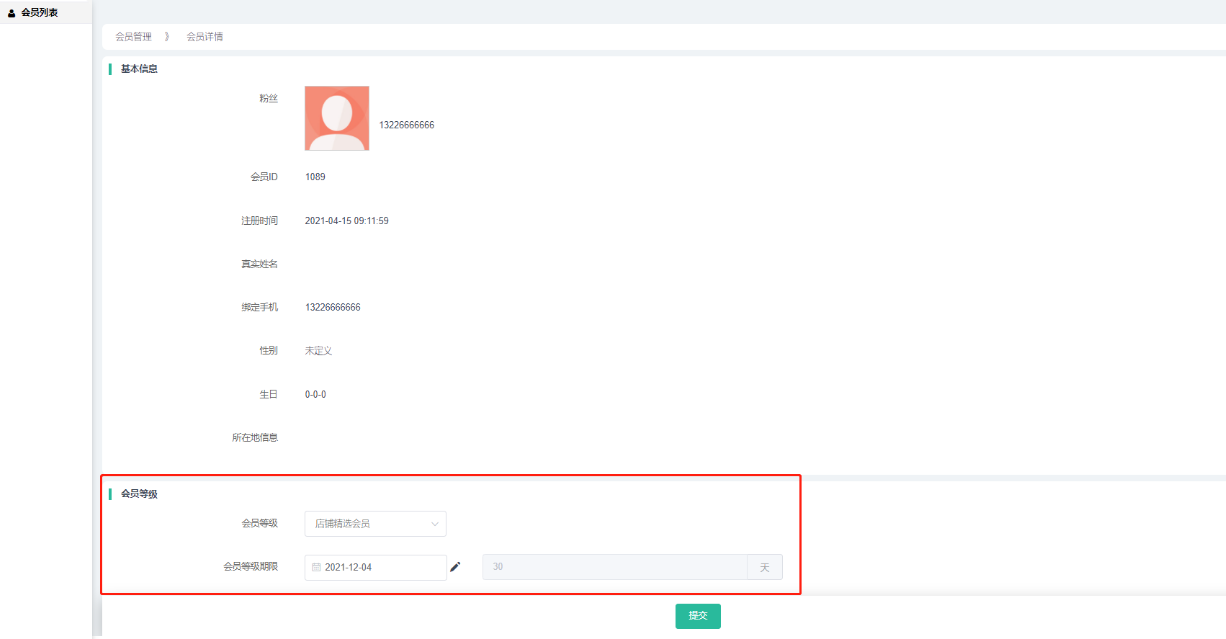Go to the 会员管理 breadcrumb
Viewport: 1226px width, 639px height.
pyautogui.click(x=133, y=37)
